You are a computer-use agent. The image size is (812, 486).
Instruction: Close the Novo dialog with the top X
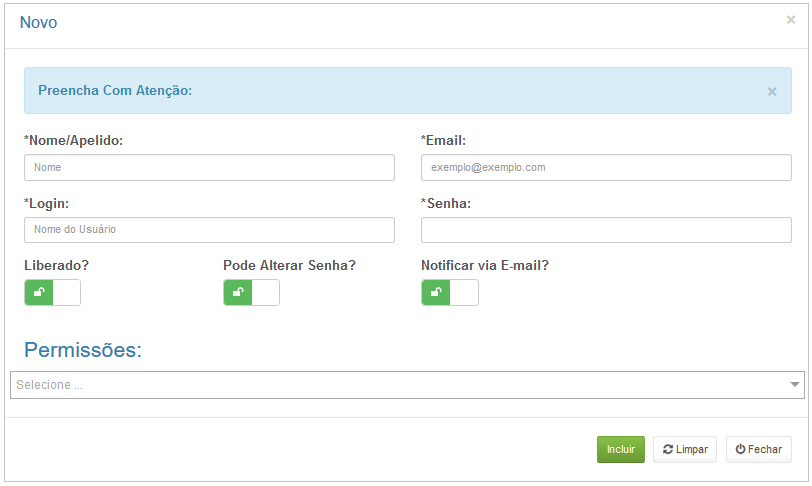[x=791, y=20]
